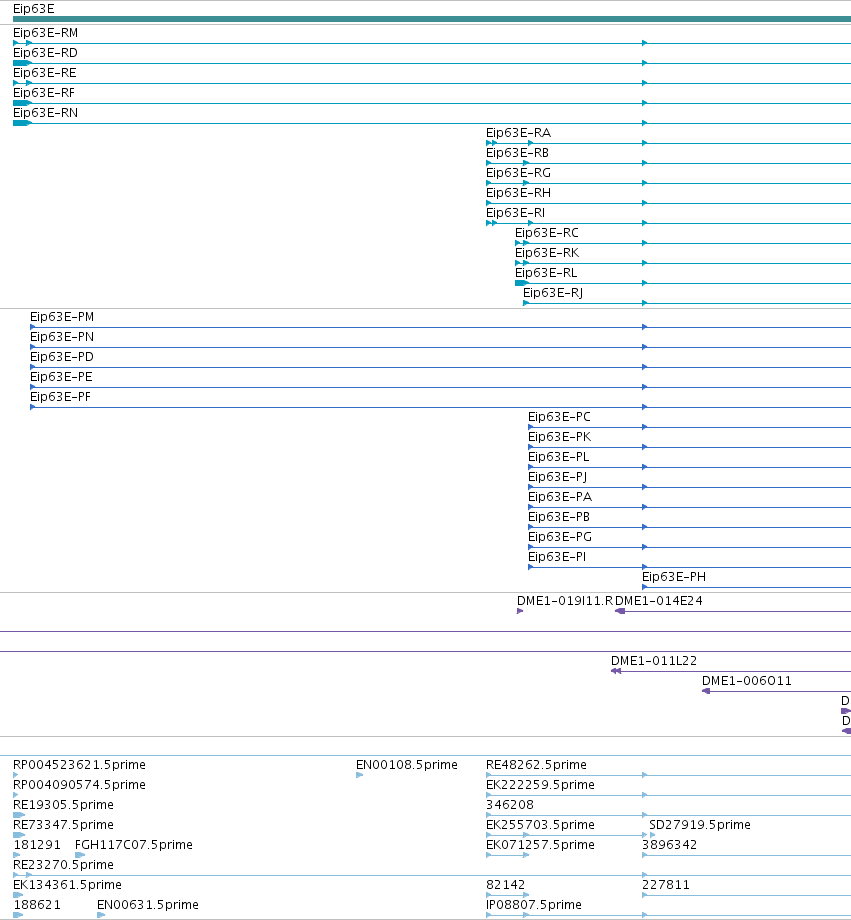Click the Eip63E-PF protein label
This screenshot has width=851, height=920.
[x=60, y=397]
